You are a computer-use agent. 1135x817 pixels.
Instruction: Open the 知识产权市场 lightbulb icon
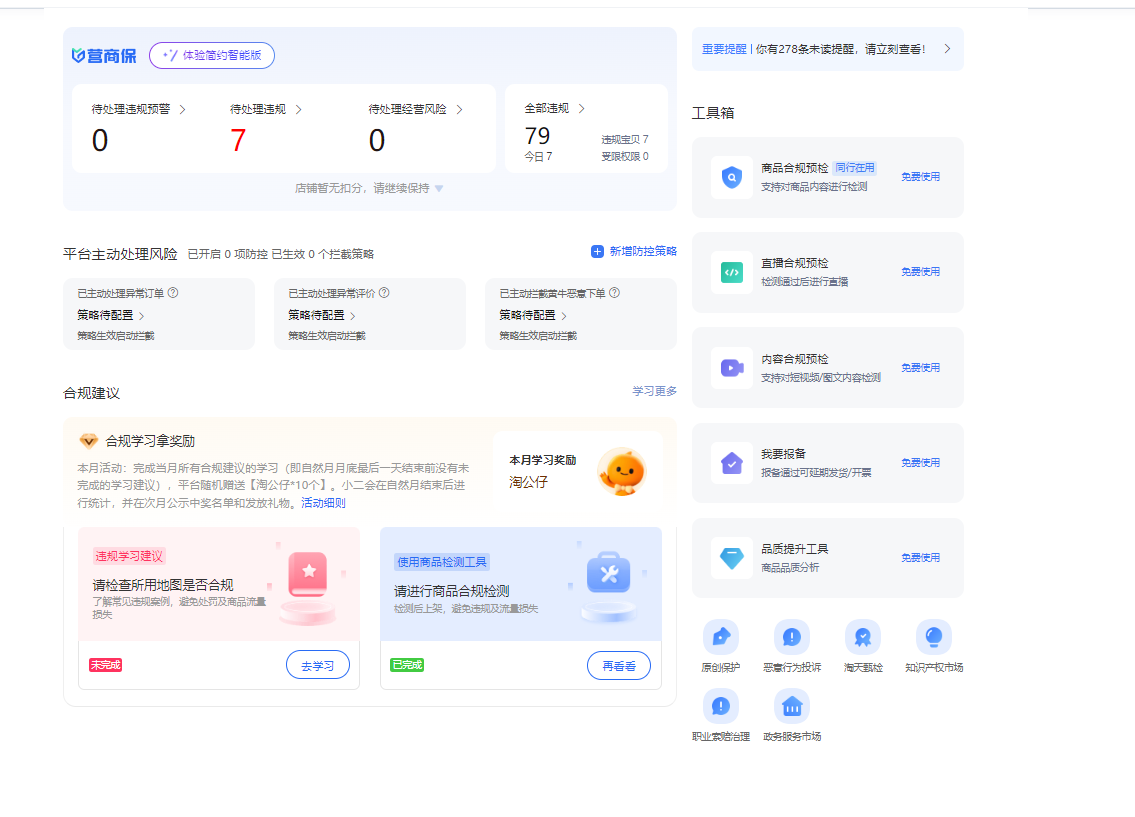[x=933, y=637]
